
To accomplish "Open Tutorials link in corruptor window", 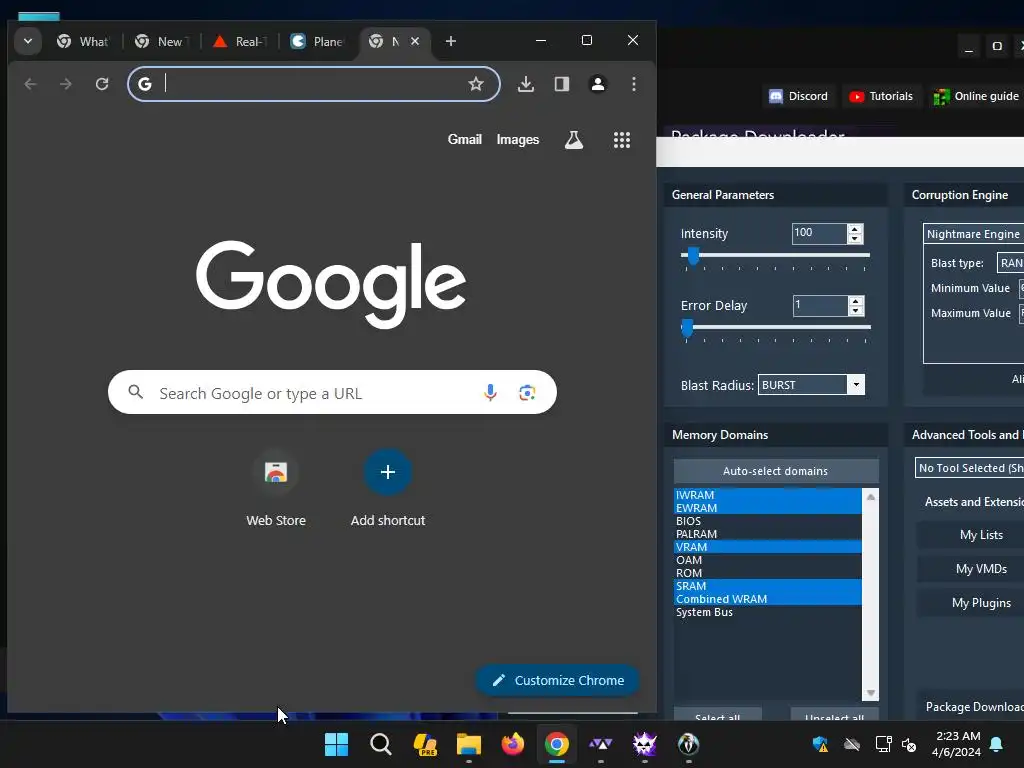I will (x=881, y=96).
